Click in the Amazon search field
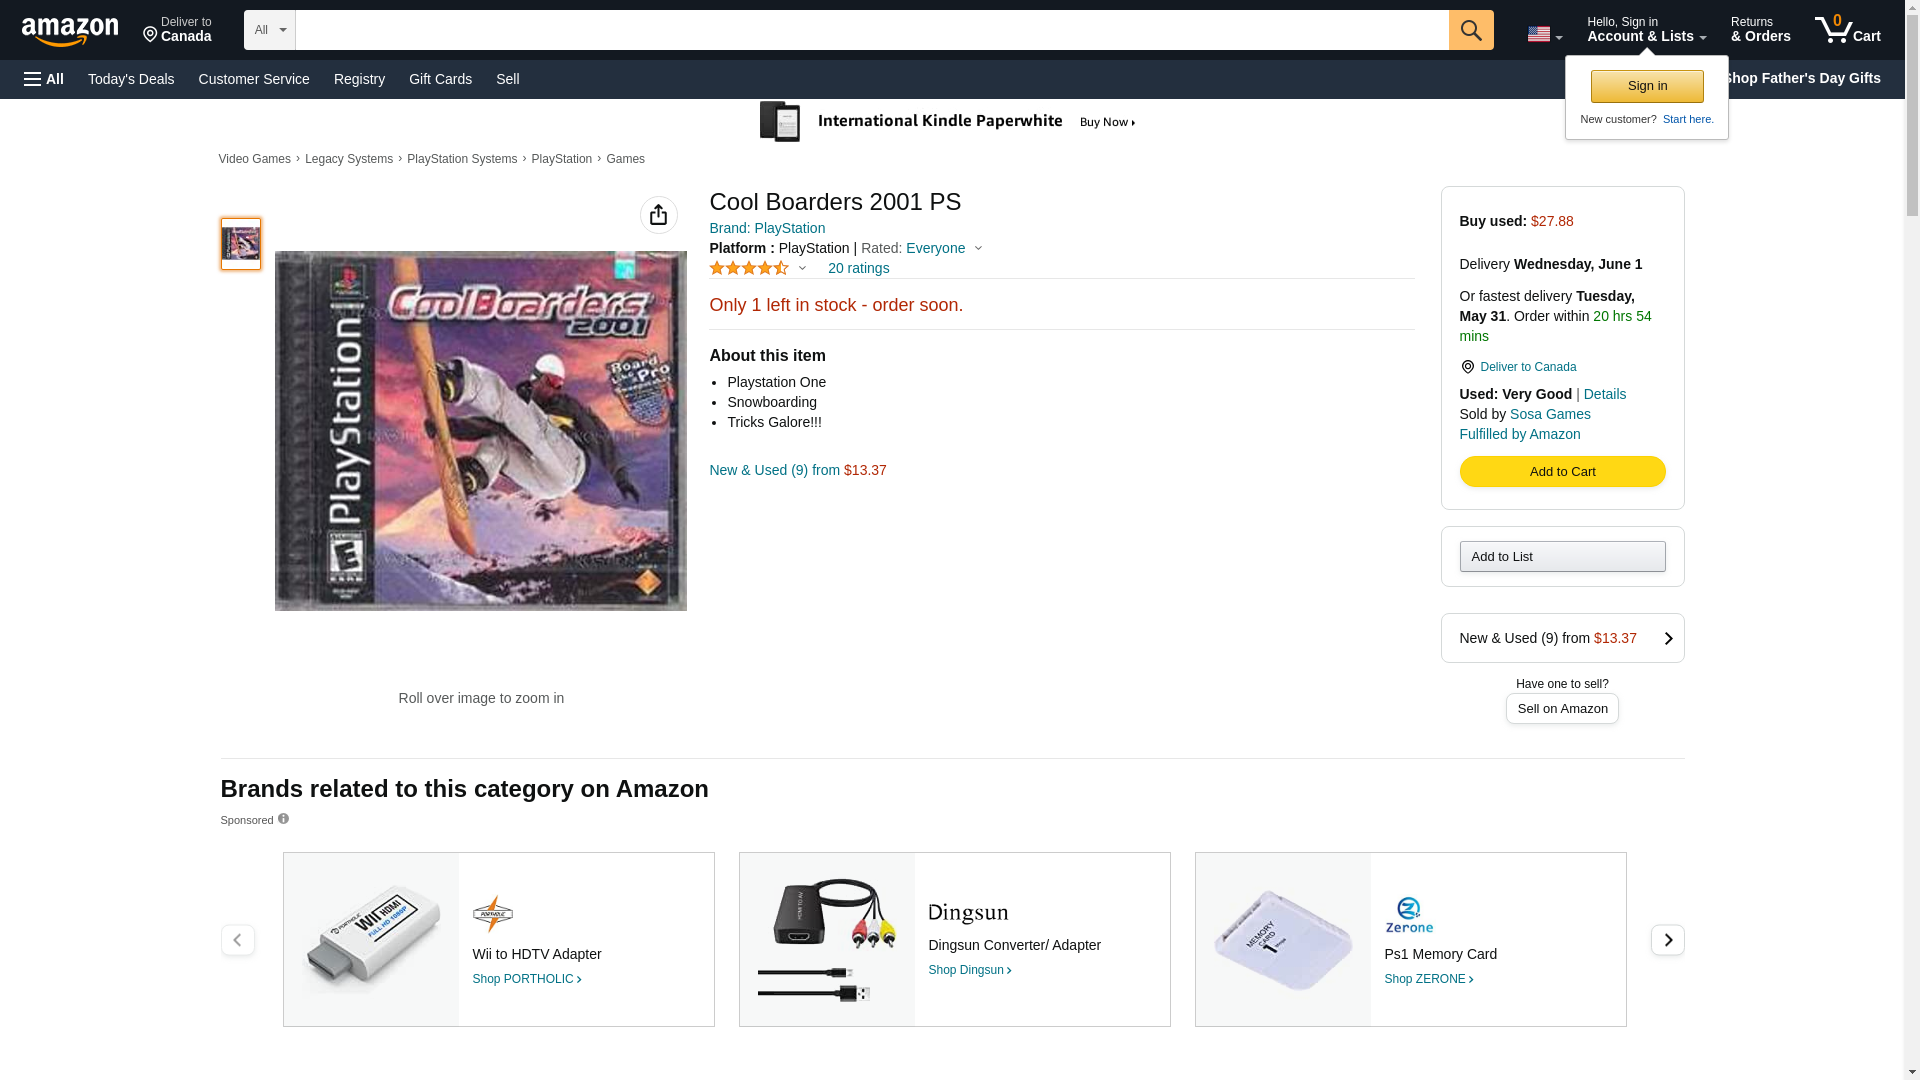Screen dimensions: 1920x1080 pyautogui.click(x=872, y=30)
